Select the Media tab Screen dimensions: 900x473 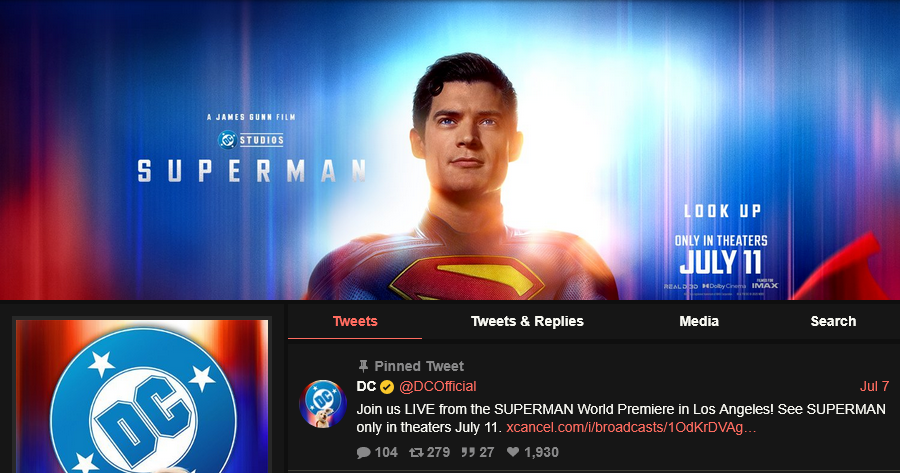[x=699, y=321]
